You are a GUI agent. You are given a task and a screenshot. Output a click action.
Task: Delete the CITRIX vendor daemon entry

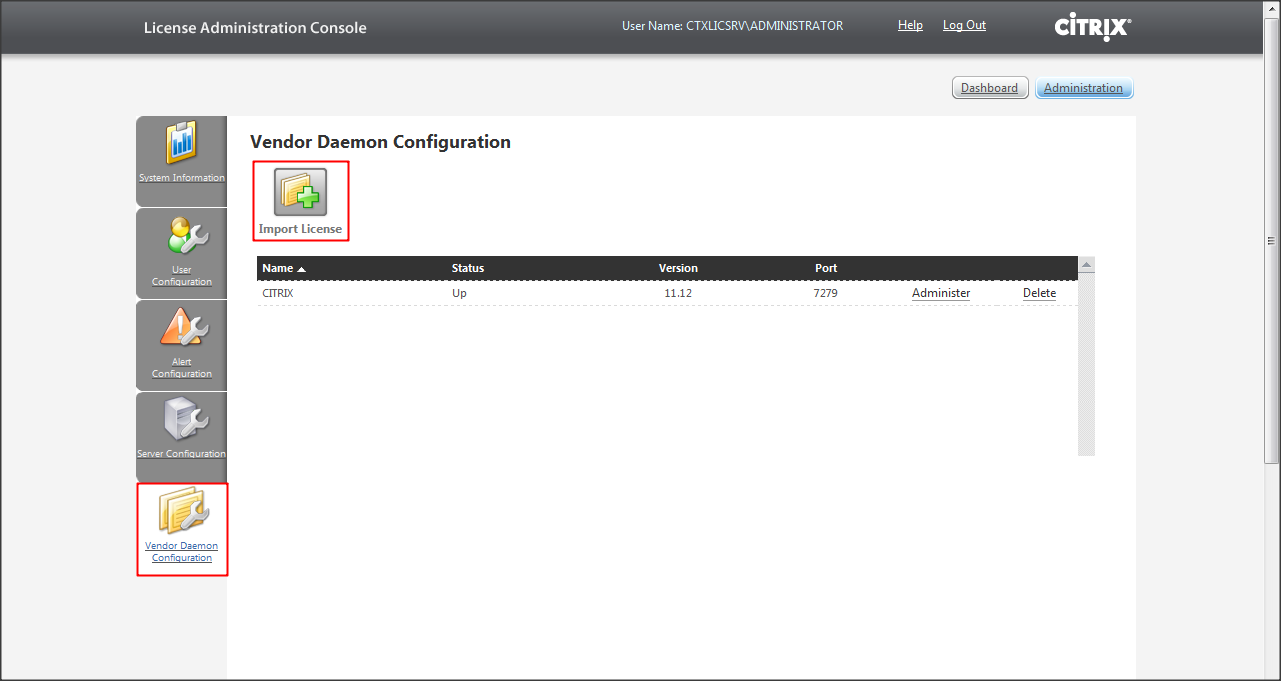coord(1039,294)
